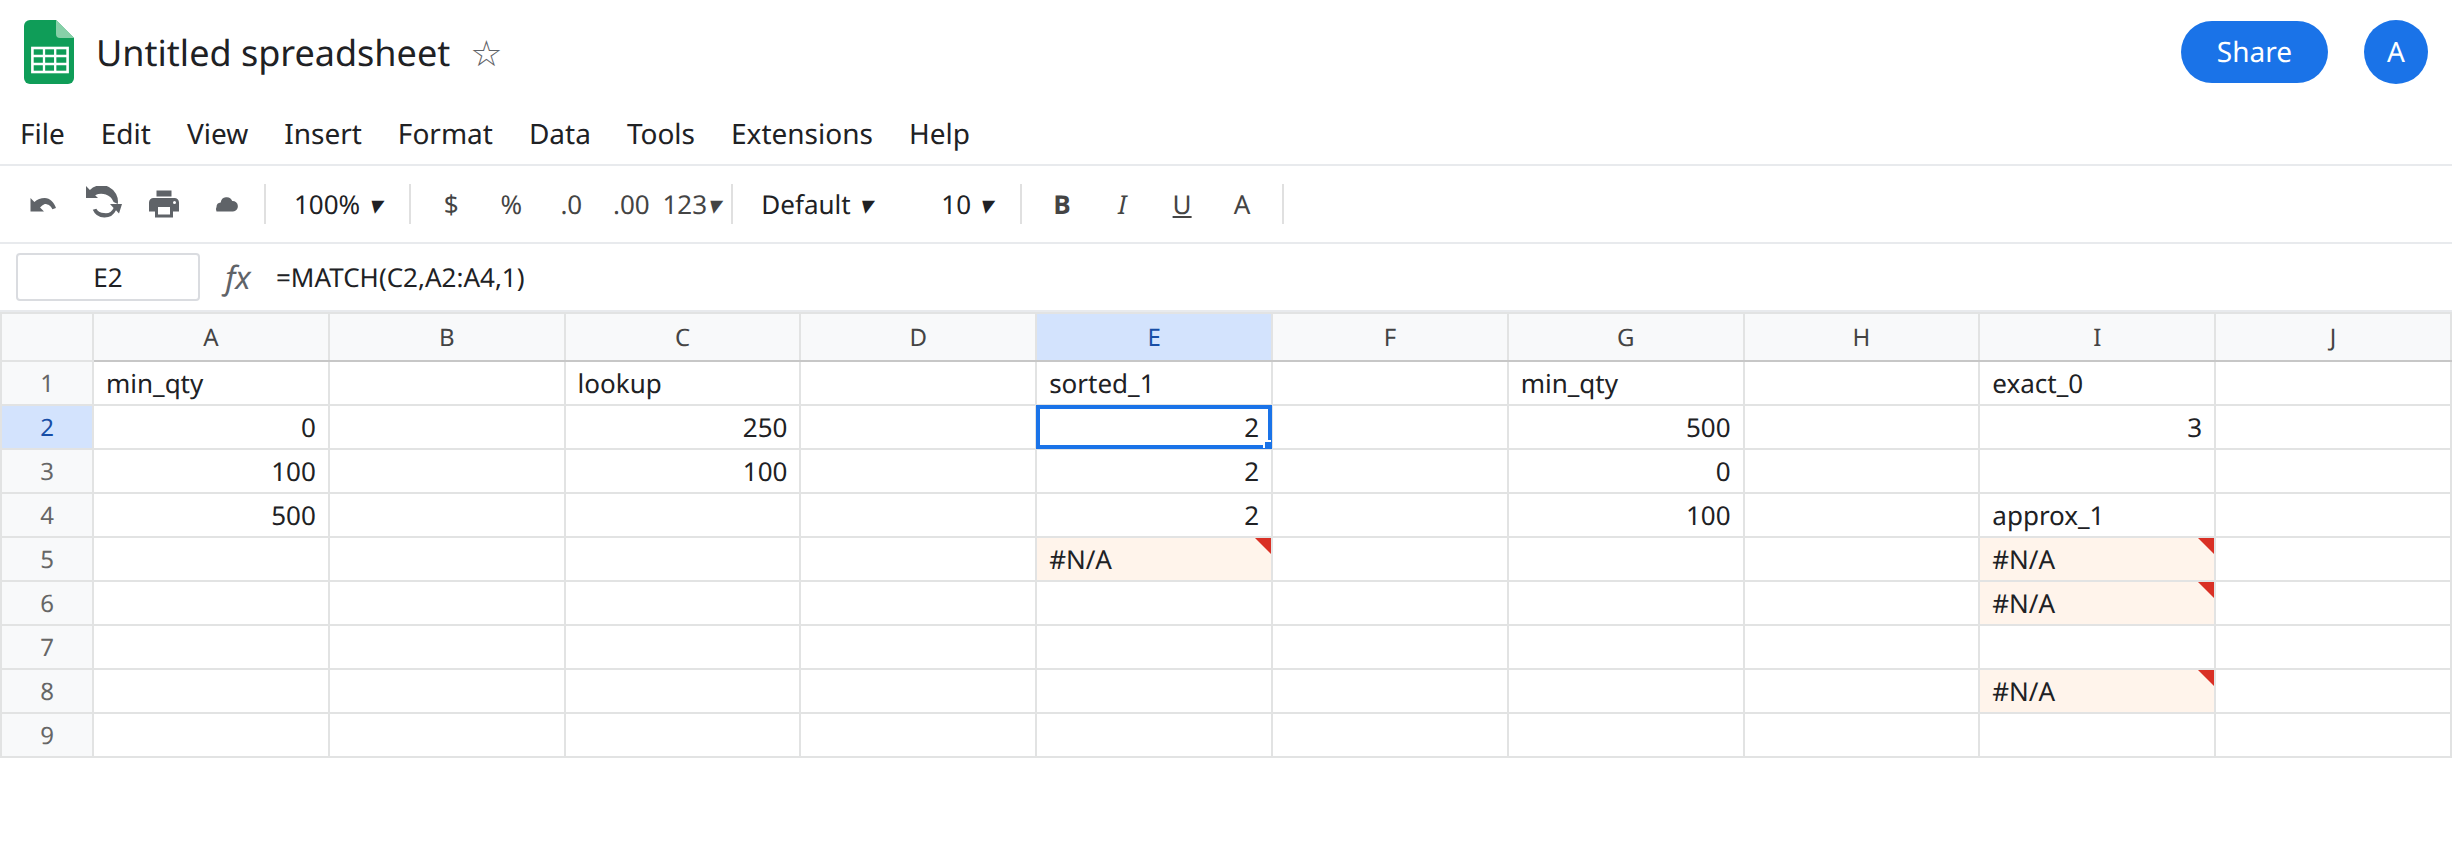Select the lookup header cell

point(682,383)
